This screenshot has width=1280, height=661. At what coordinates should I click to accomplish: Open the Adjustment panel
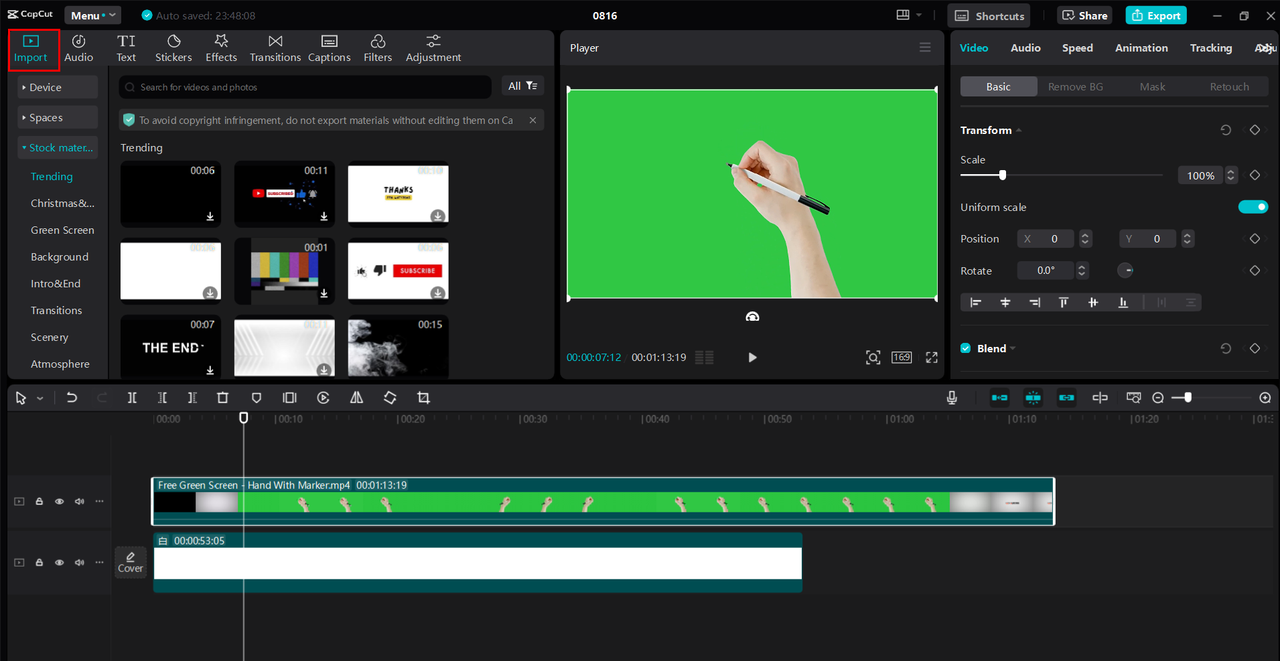(433, 48)
